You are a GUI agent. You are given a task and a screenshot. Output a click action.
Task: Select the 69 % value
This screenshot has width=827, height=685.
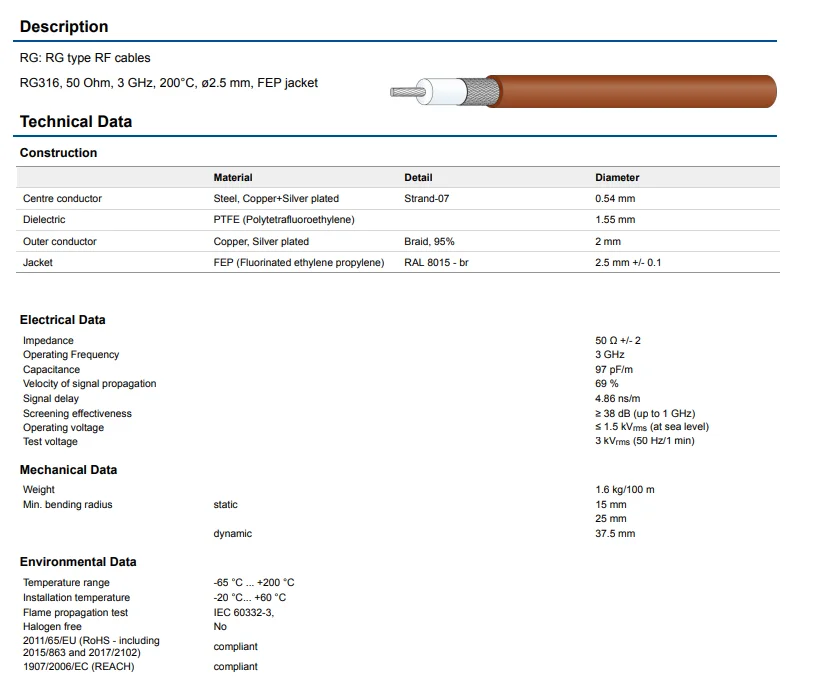[x=607, y=383]
